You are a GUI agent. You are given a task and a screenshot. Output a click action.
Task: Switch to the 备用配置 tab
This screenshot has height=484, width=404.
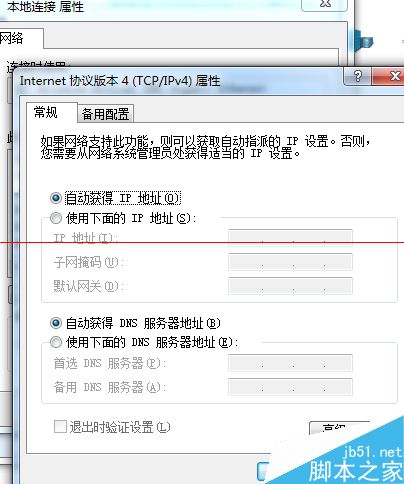(105, 114)
